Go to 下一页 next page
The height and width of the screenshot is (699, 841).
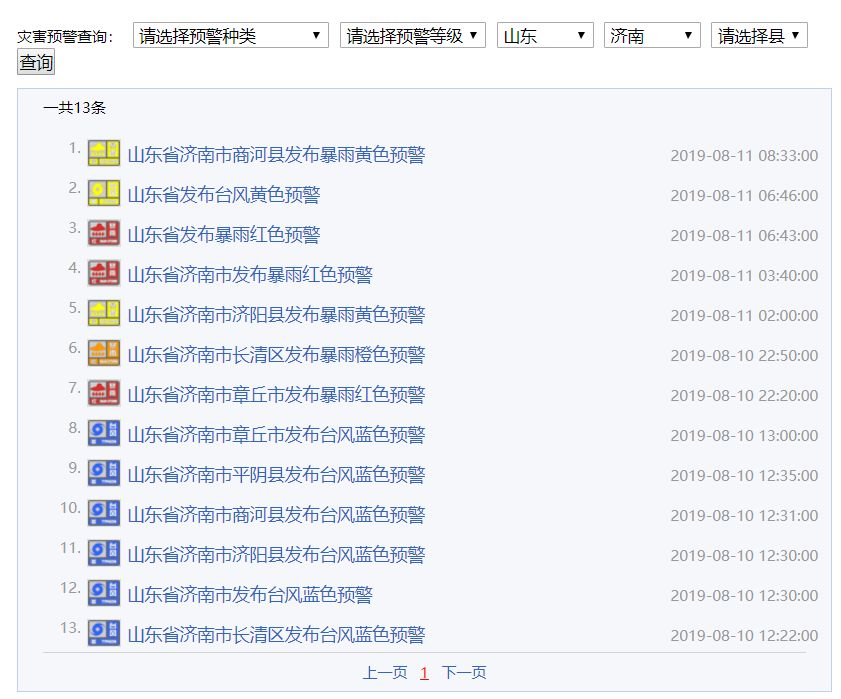[x=464, y=672]
